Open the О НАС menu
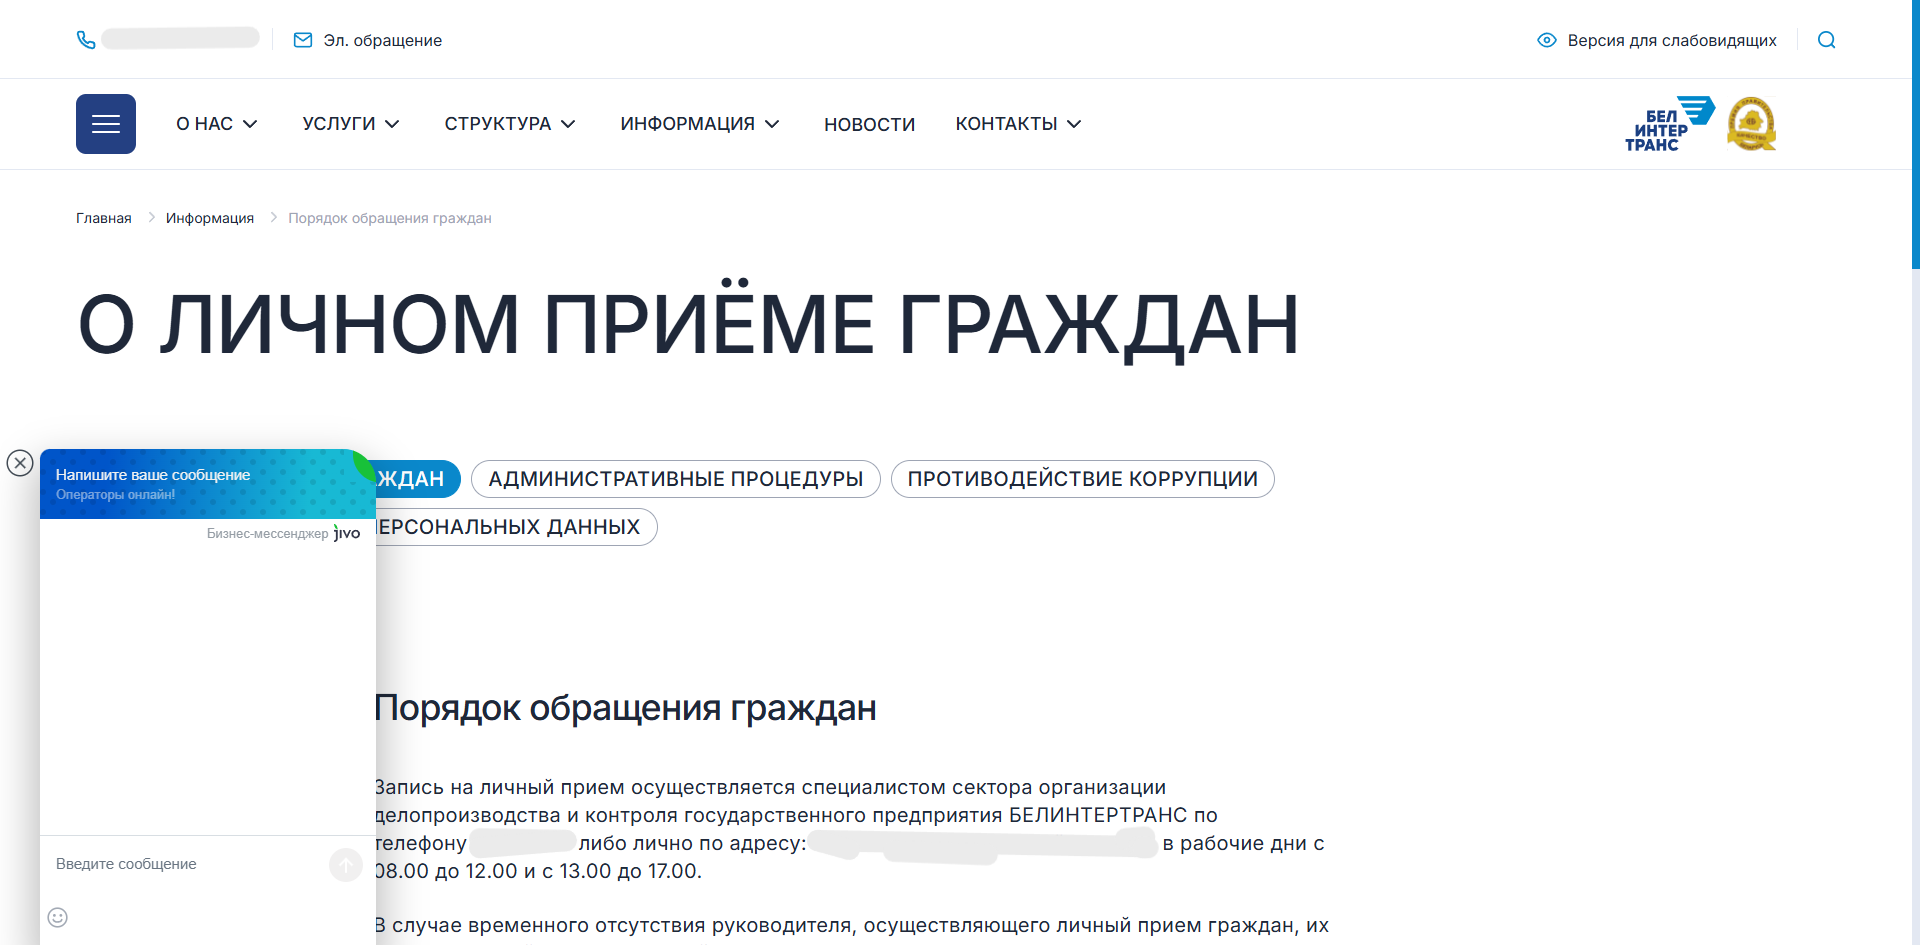This screenshot has width=1920, height=945. tap(204, 124)
